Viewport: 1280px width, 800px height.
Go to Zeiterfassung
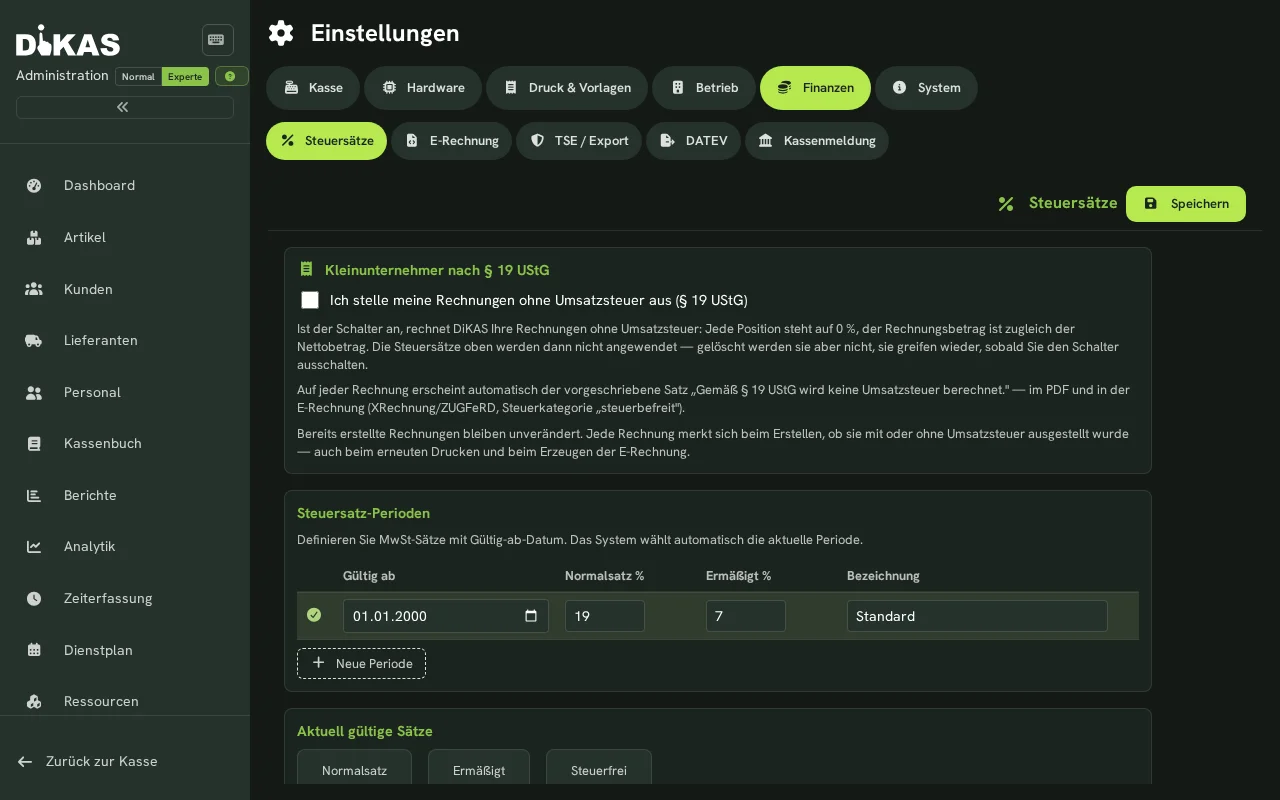(125, 598)
